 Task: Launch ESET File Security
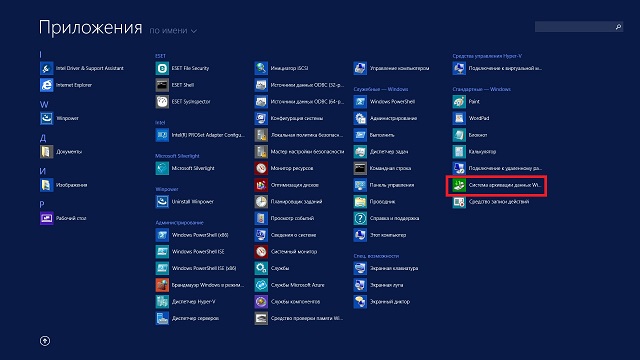click(182, 68)
